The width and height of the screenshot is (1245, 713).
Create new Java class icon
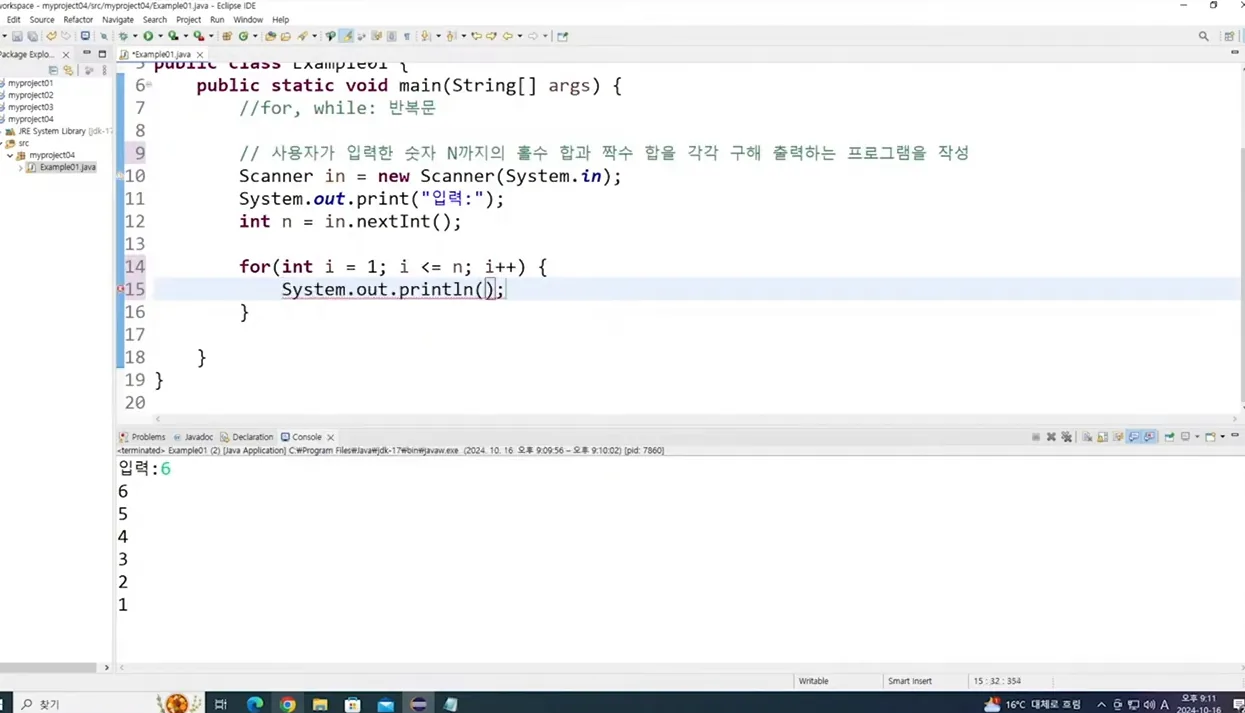(x=242, y=36)
